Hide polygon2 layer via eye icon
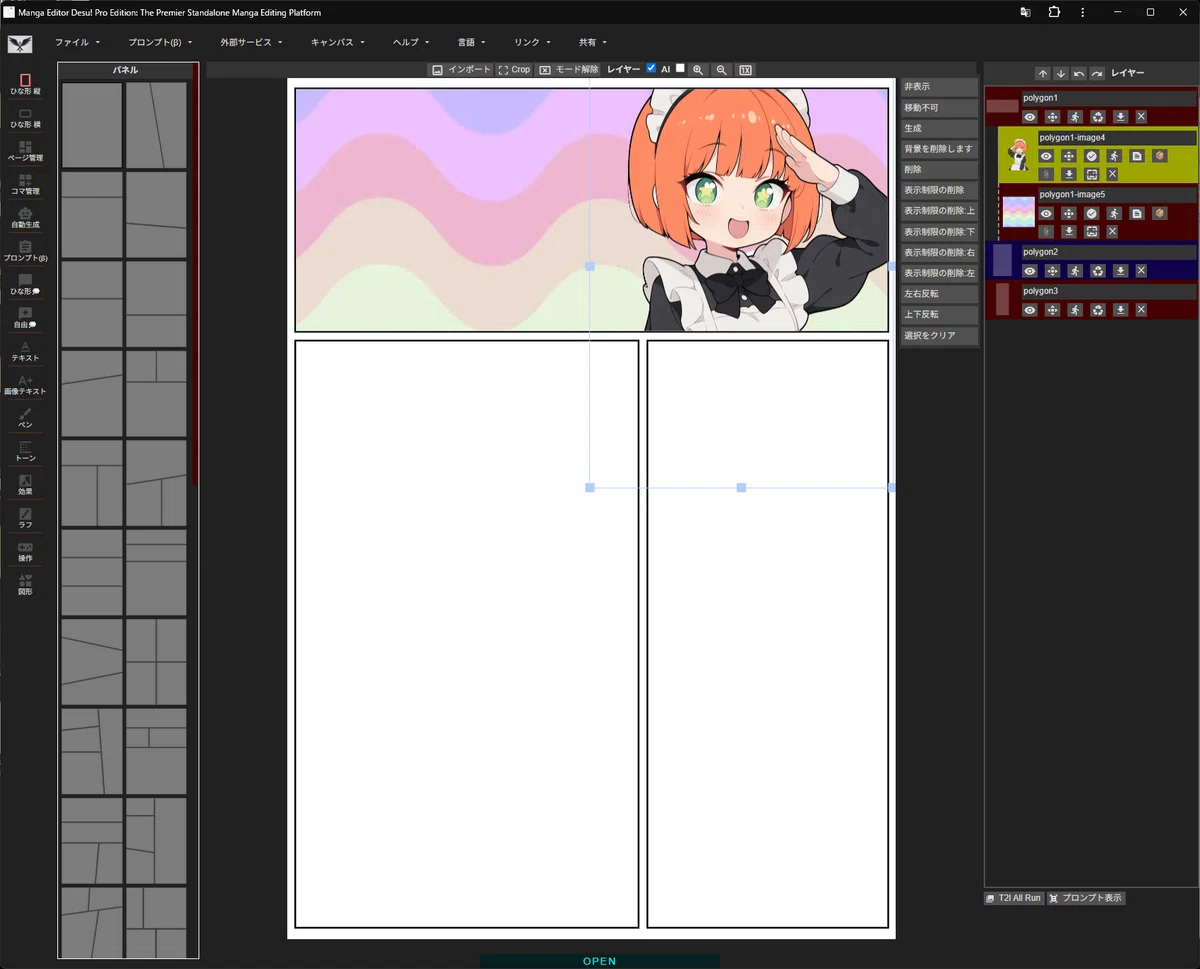Screen dimensions: 1200x969 point(1030,271)
